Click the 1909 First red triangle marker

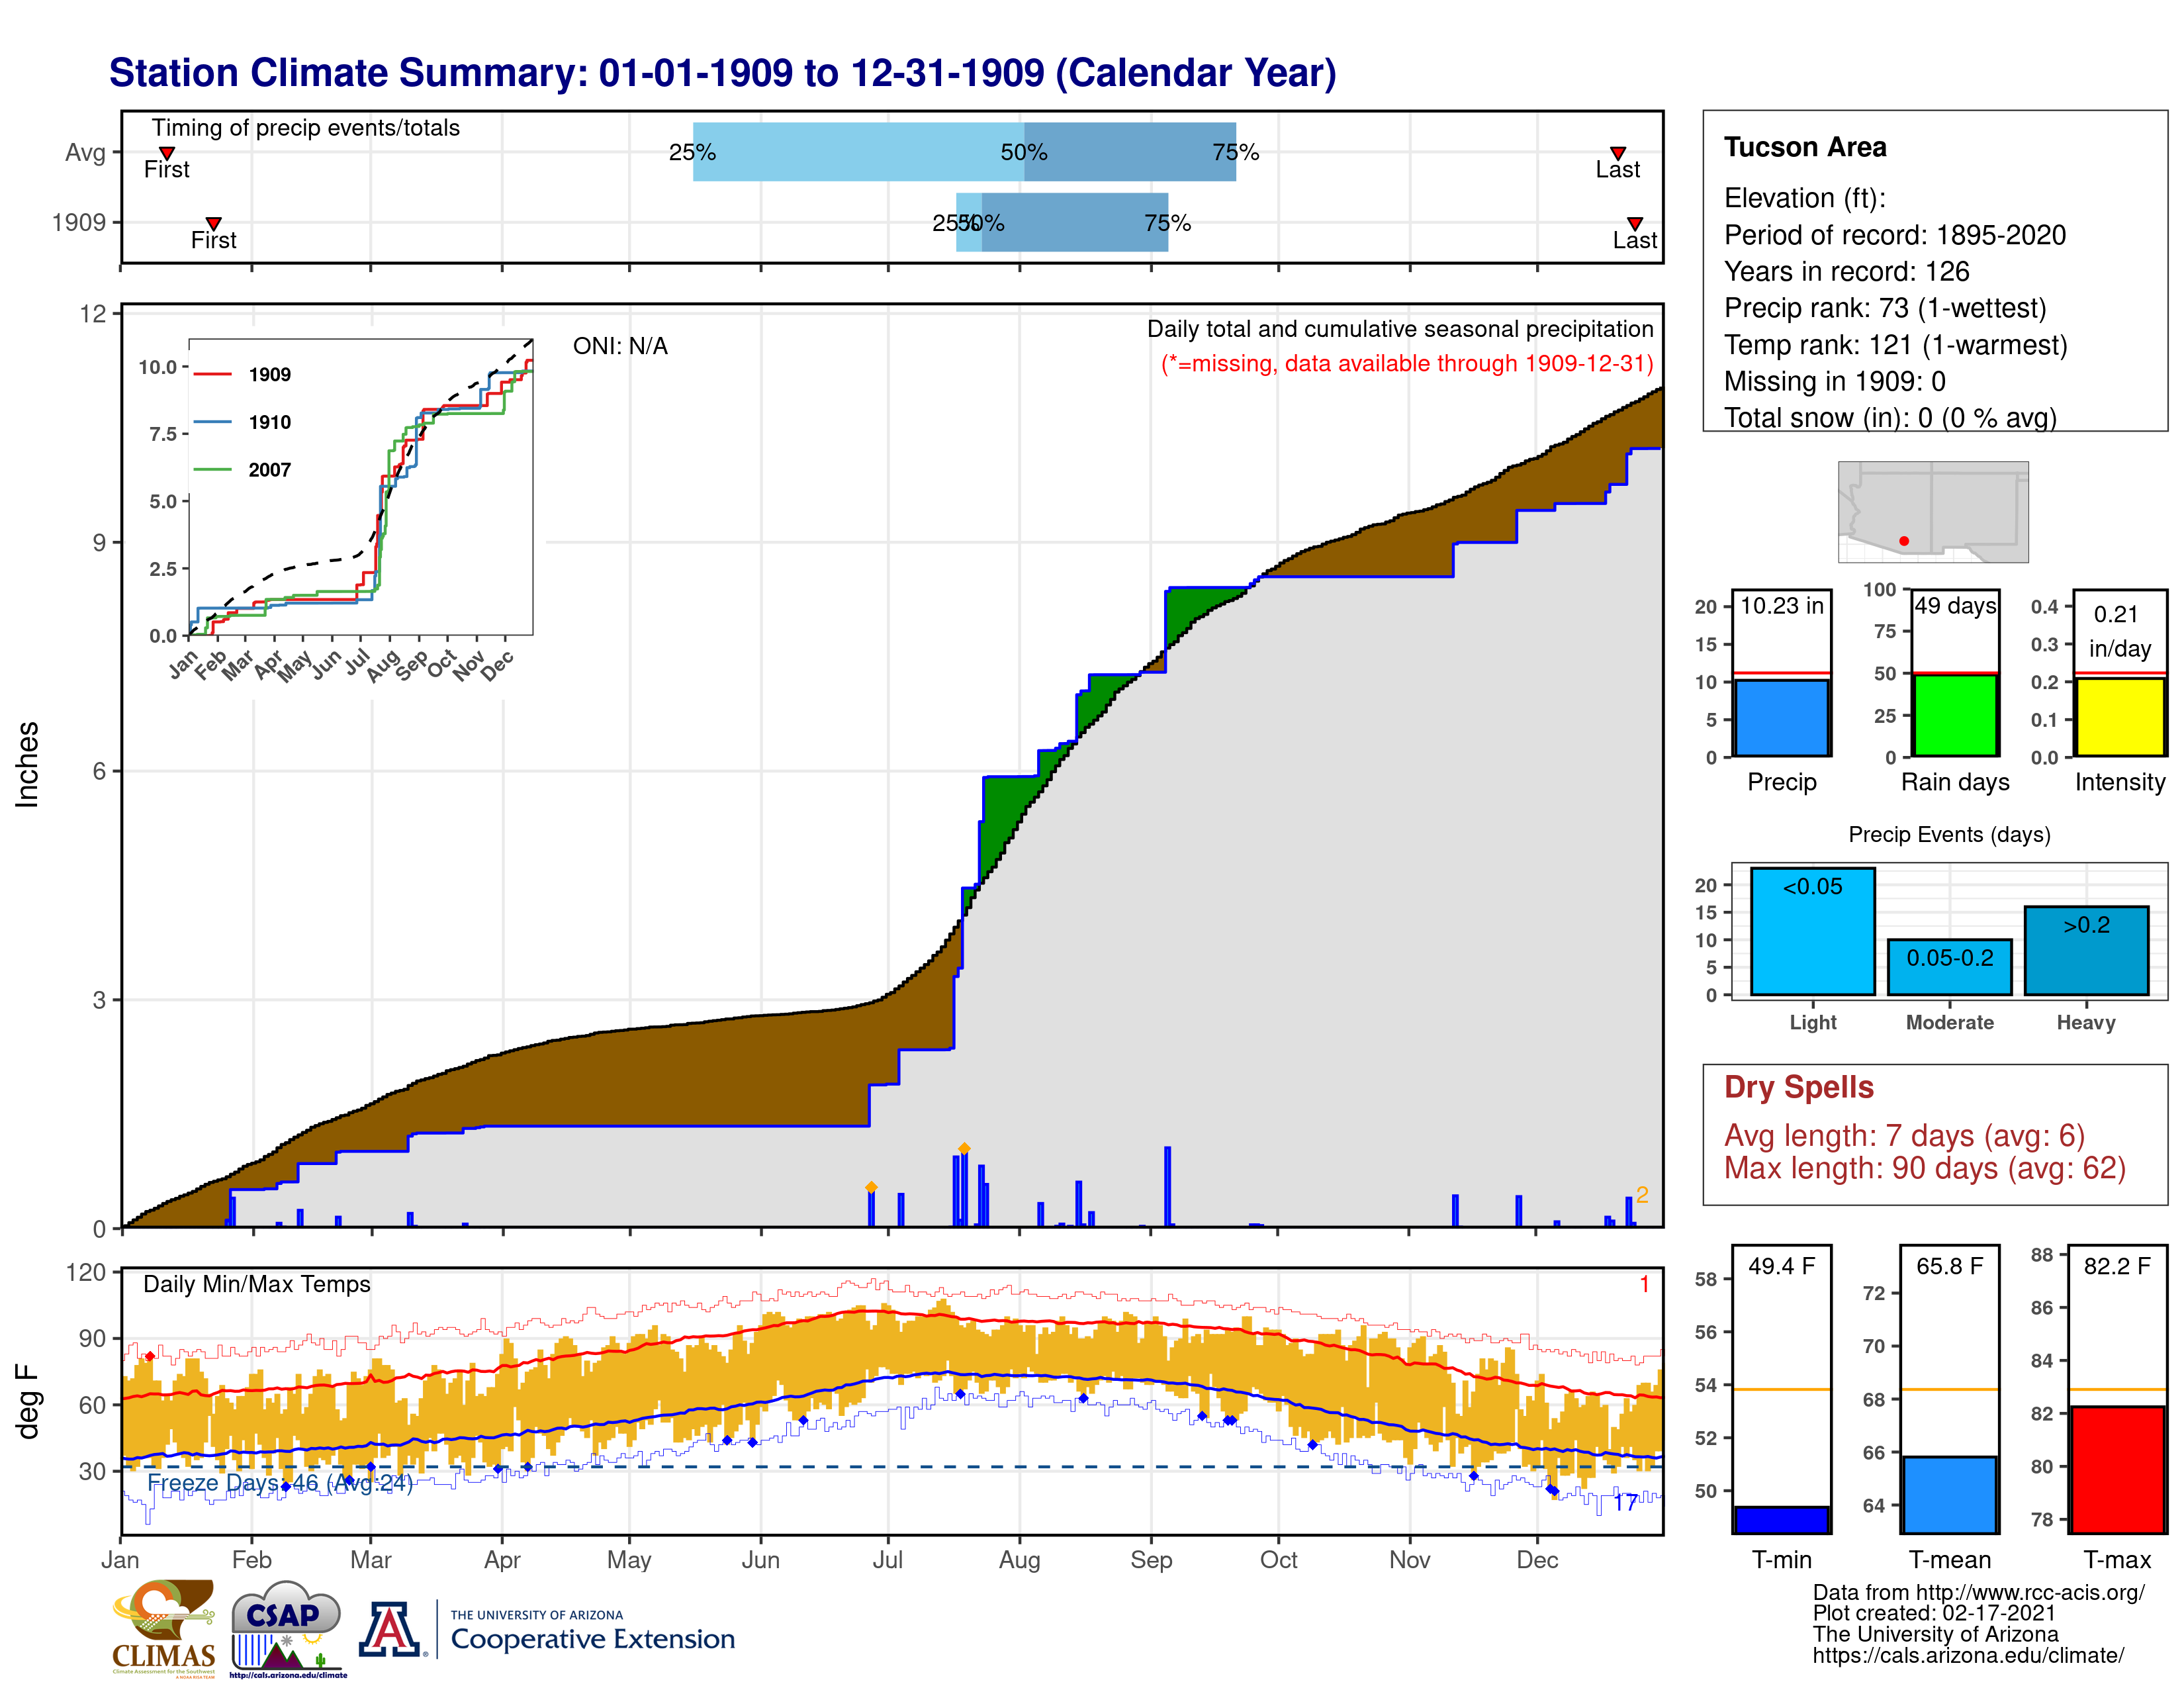(x=213, y=223)
